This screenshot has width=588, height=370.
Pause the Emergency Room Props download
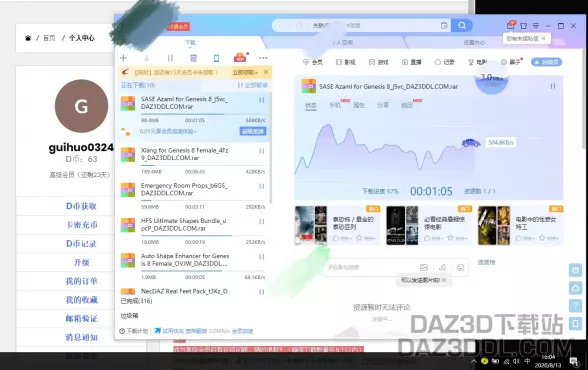[x=262, y=186]
